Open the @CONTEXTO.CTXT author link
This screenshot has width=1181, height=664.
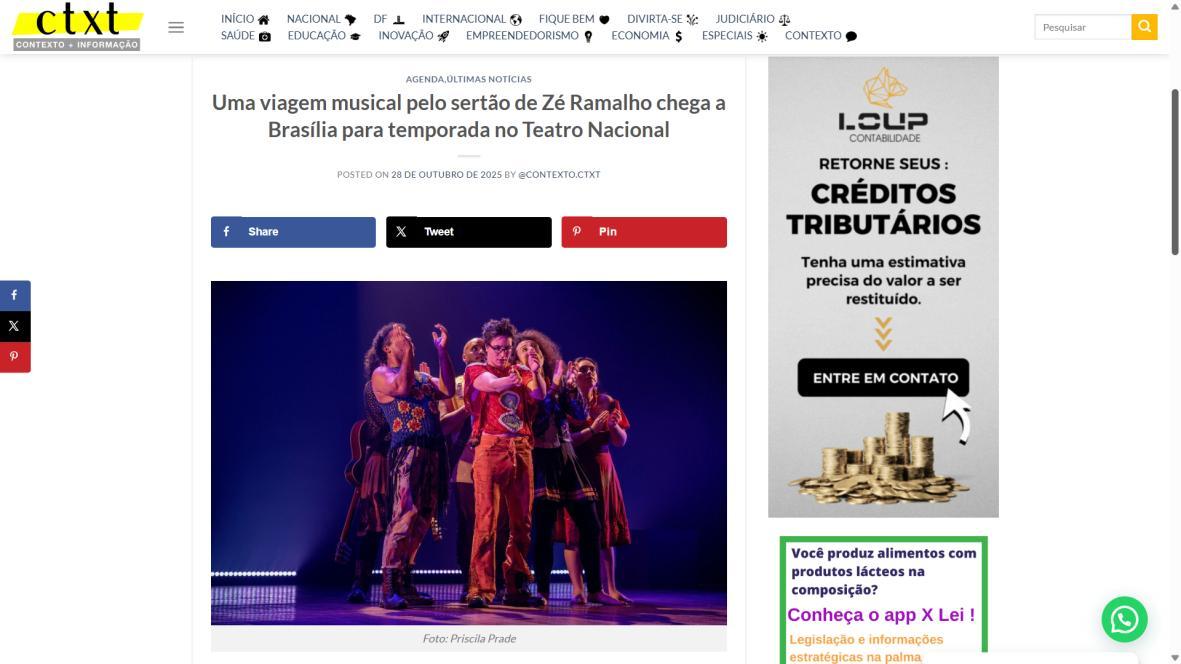(559, 175)
